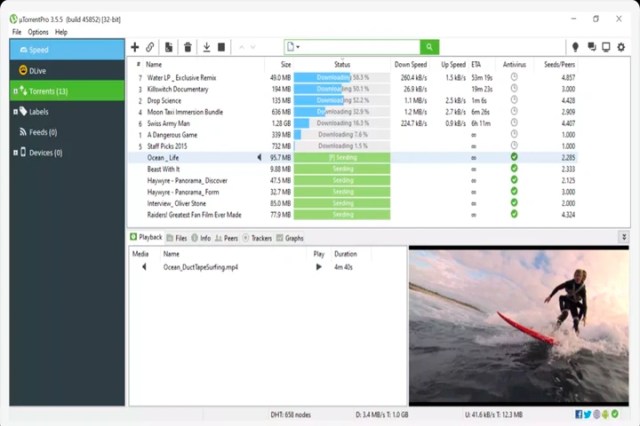
Task: Click Water LP downloading progress bar
Action: pos(342,77)
